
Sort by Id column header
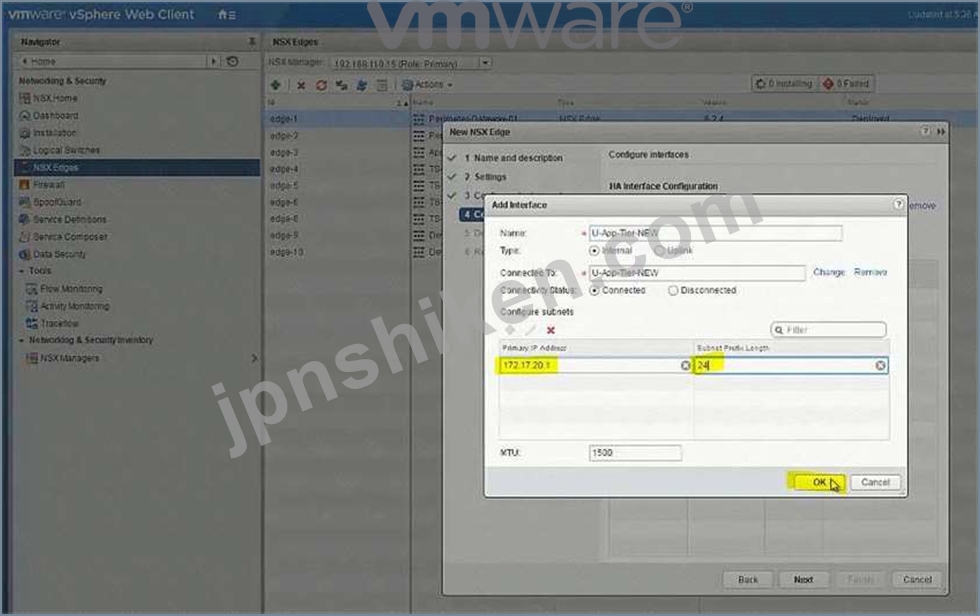click(338, 102)
